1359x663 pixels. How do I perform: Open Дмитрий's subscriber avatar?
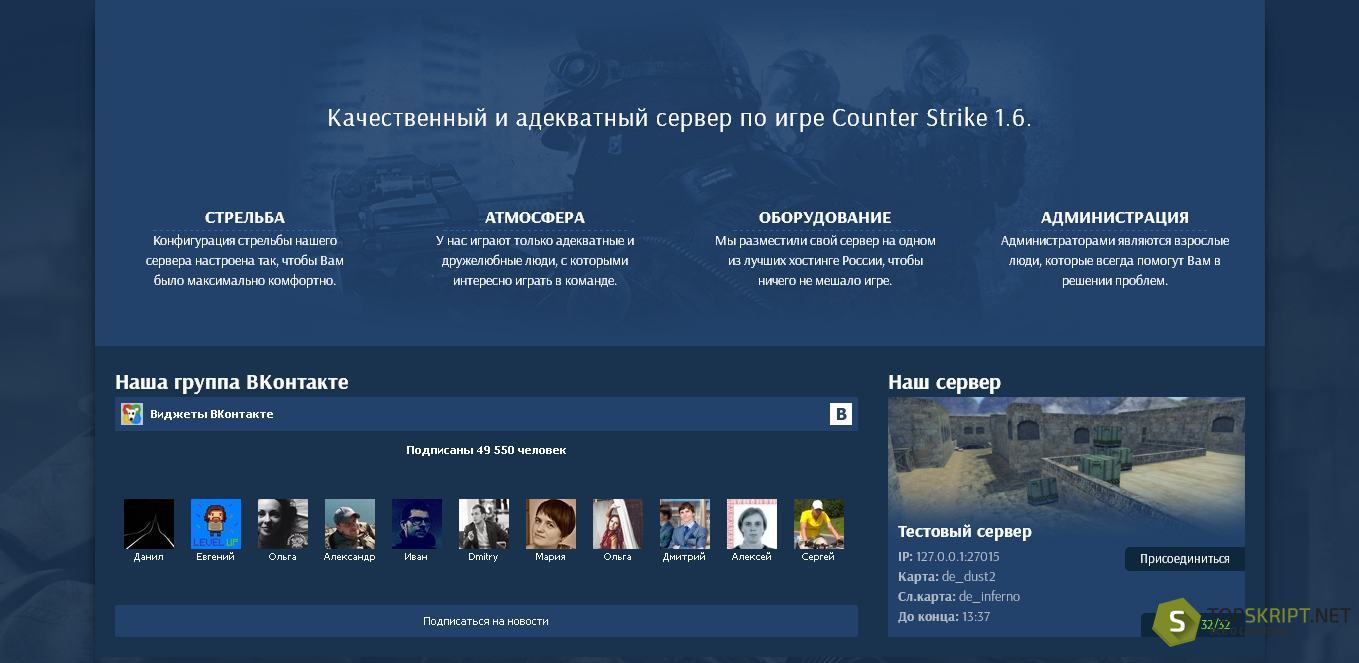(685, 524)
